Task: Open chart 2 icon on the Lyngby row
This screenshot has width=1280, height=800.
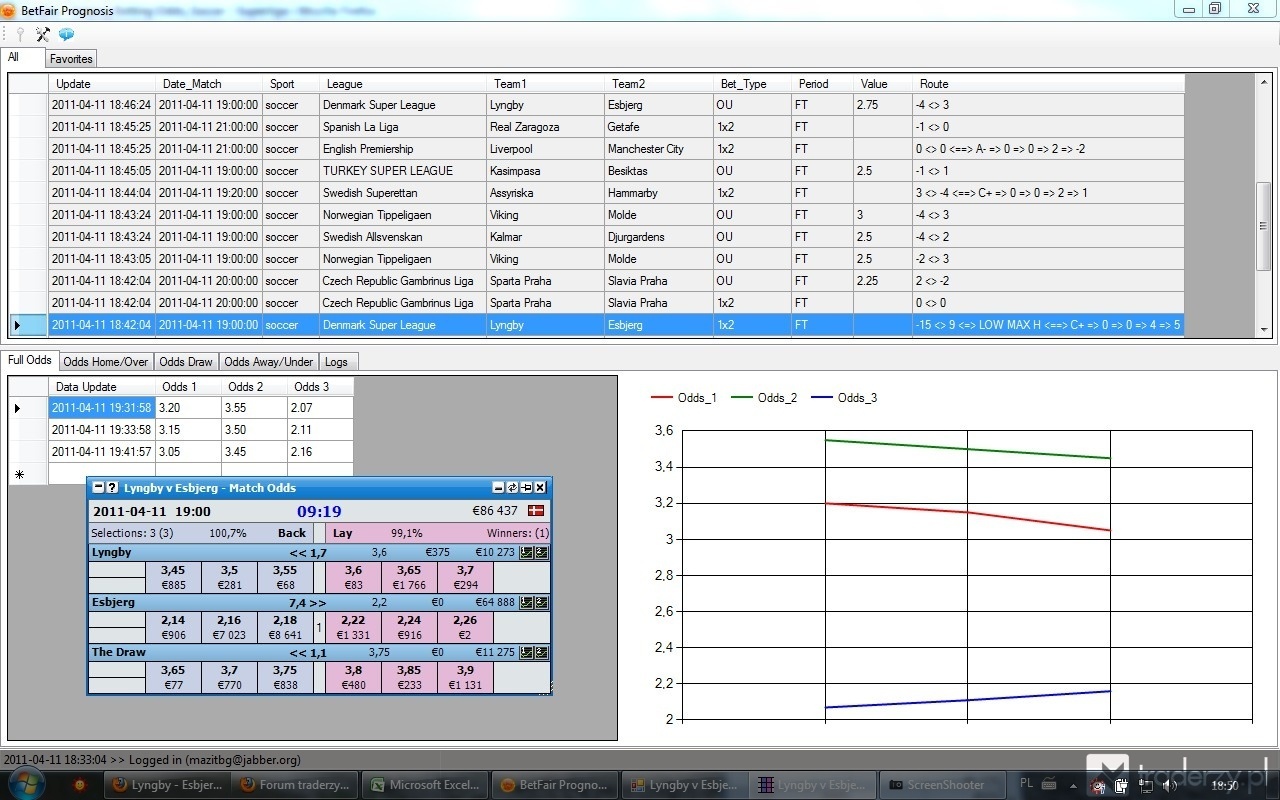Action: [x=541, y=552]
